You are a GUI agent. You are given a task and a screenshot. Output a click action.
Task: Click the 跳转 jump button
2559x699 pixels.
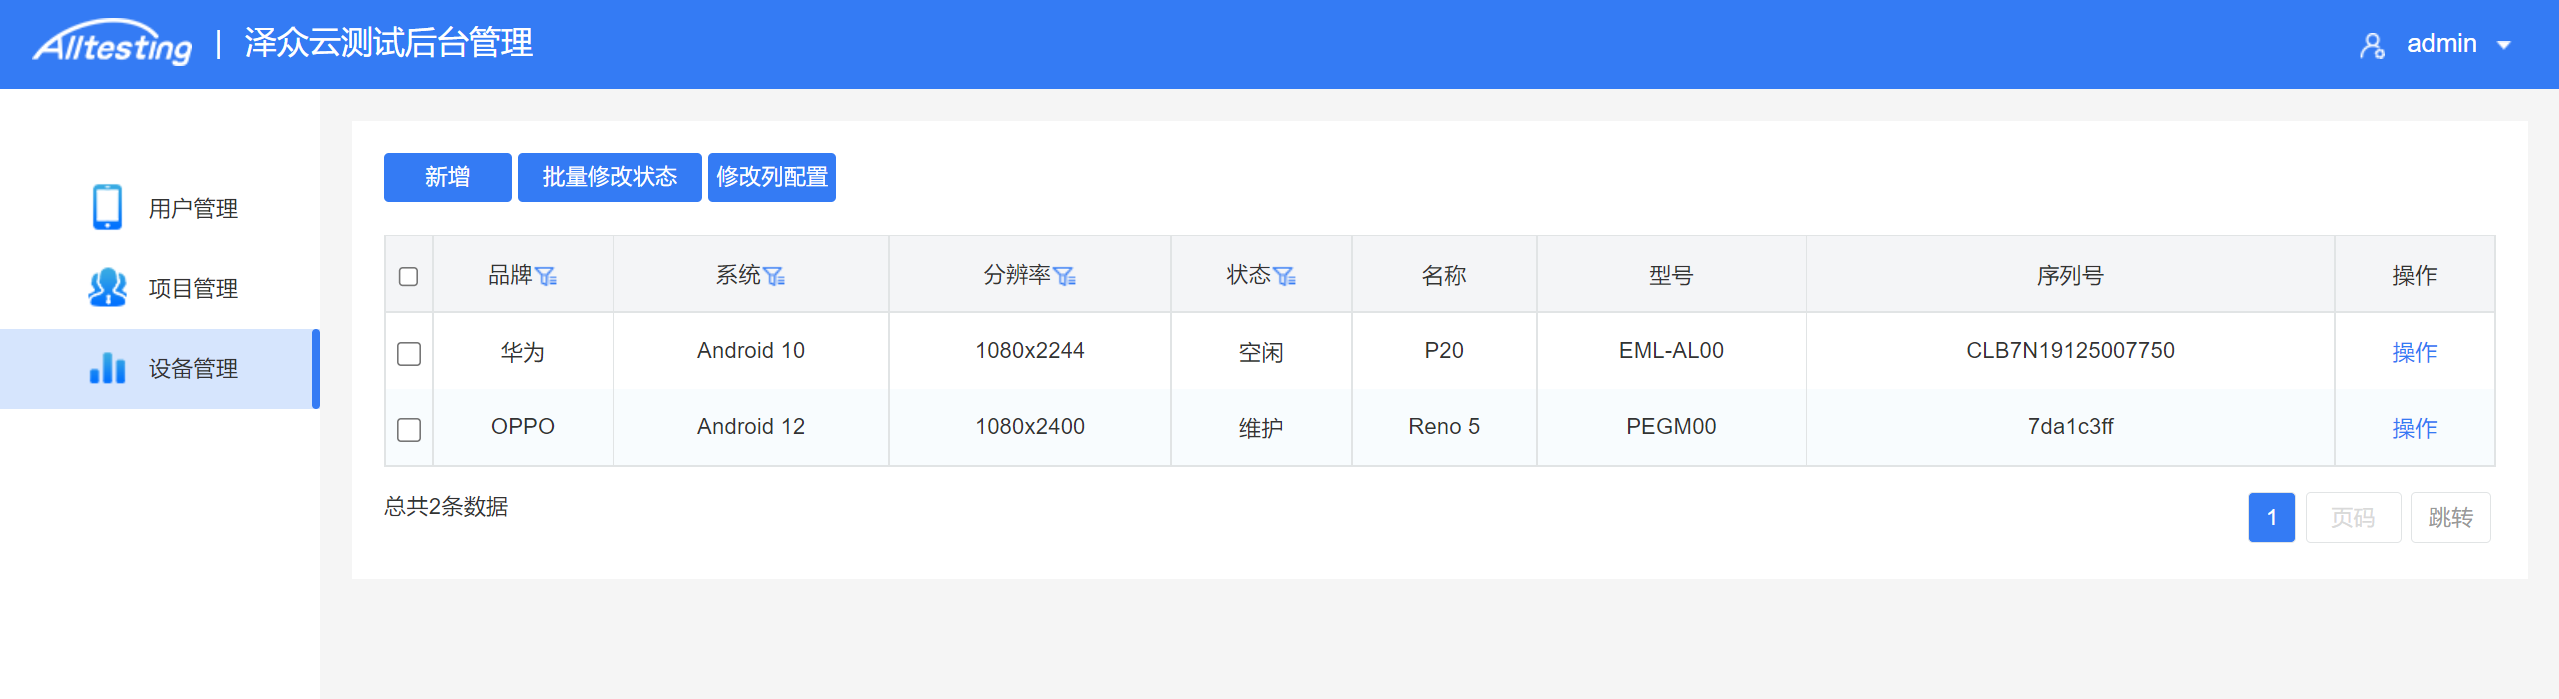click(x=2450, y=517)
